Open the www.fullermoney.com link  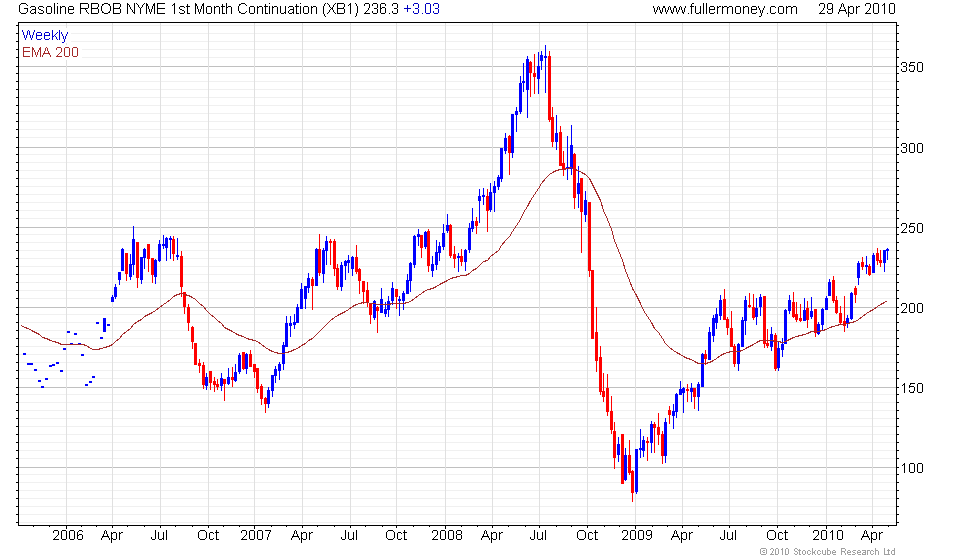[725, 9]
